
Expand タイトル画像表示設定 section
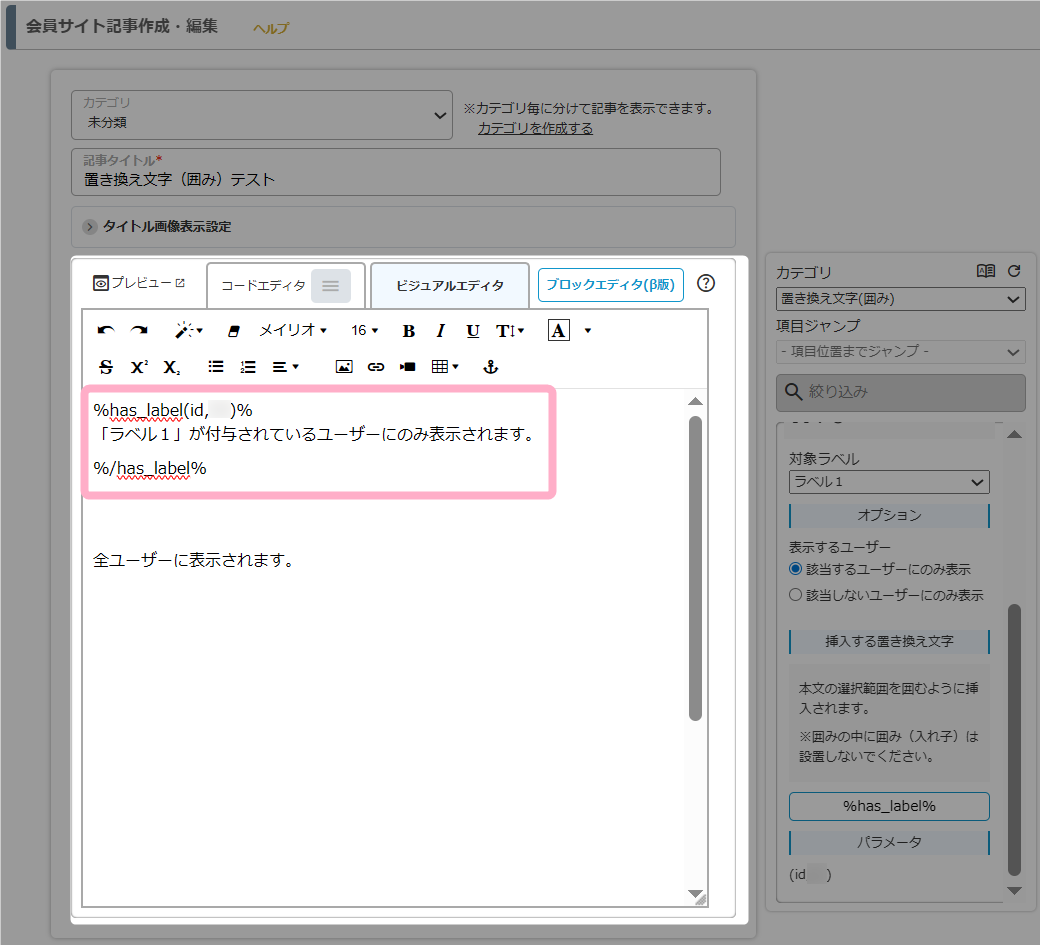[91, 227]
